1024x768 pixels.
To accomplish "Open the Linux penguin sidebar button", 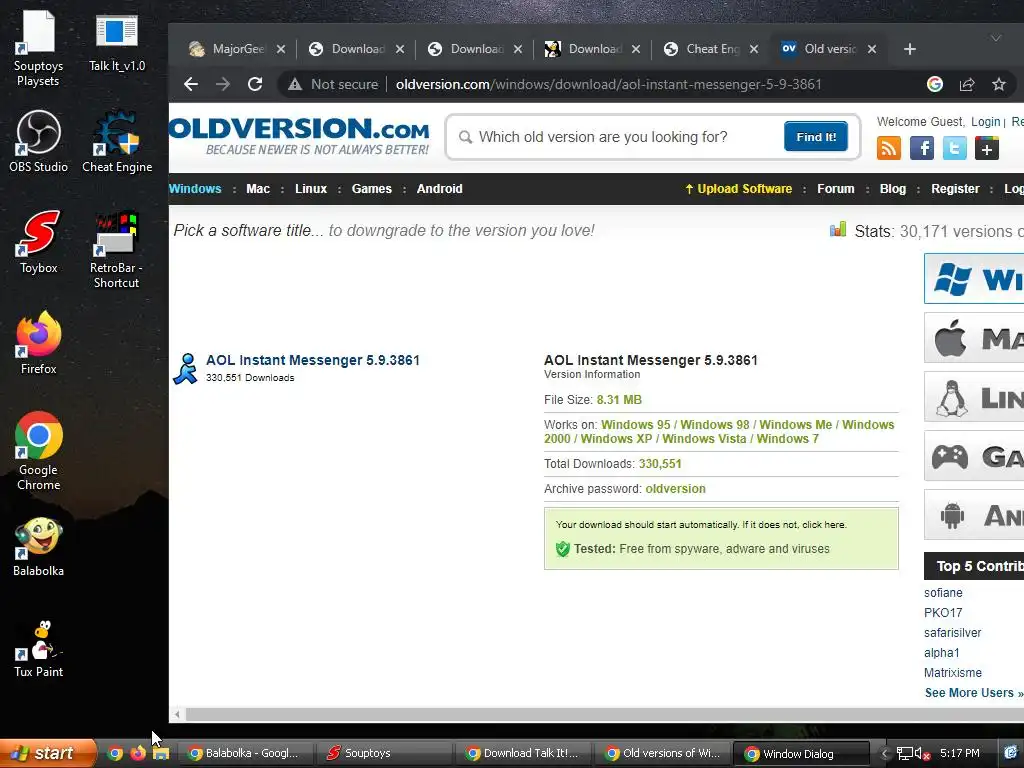I will [974, 397].
